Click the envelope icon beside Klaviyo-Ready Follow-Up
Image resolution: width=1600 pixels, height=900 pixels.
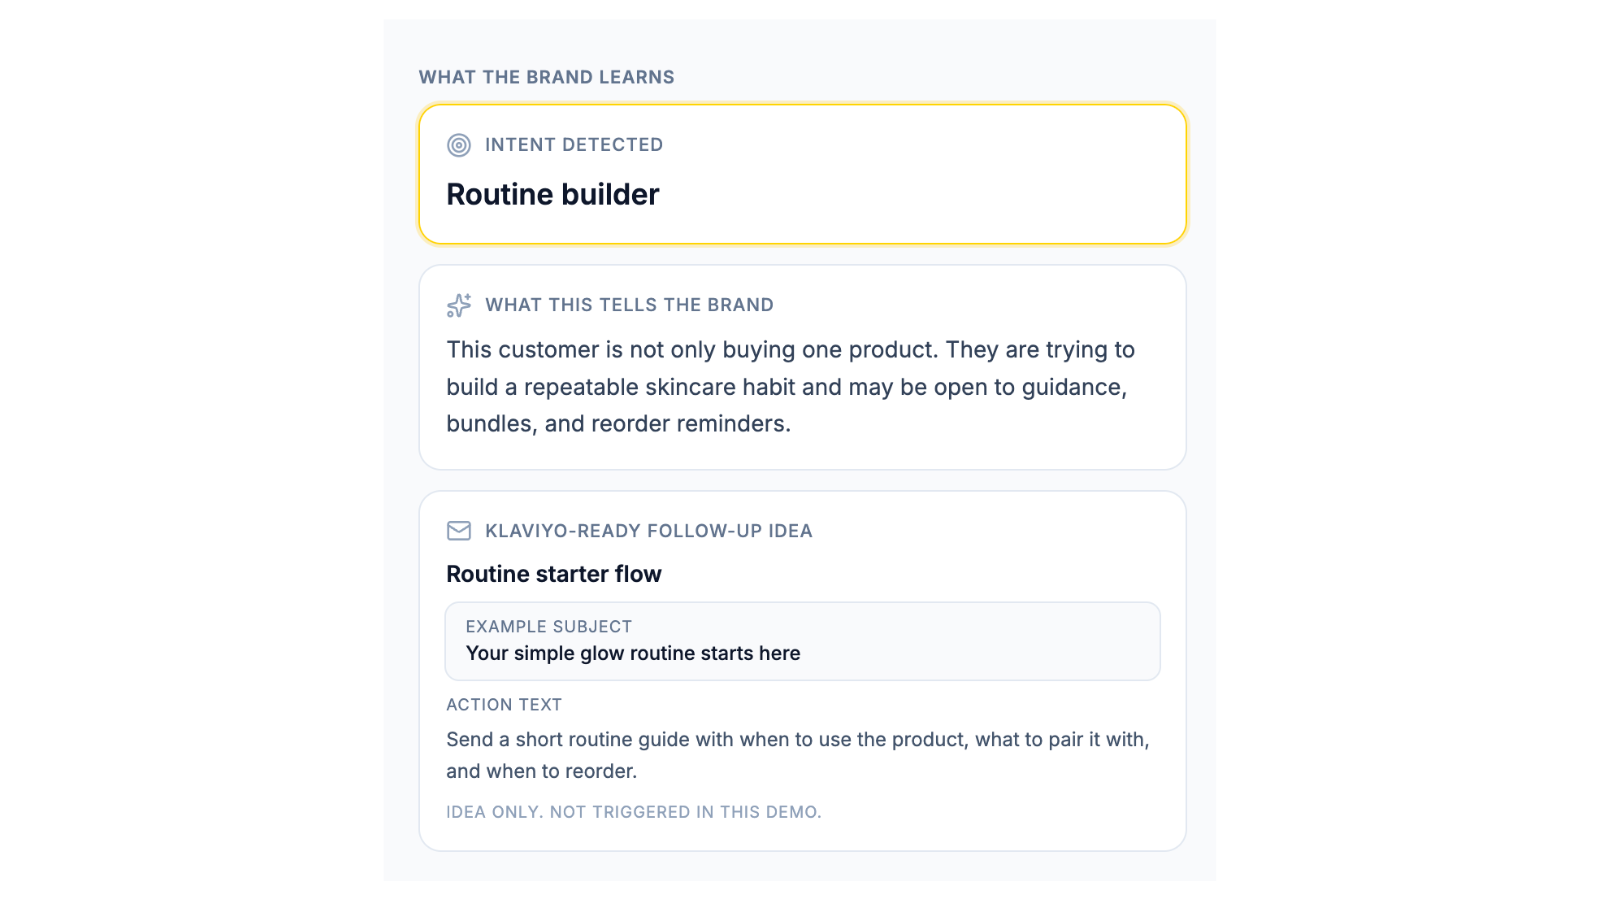(x=459, y=531)
